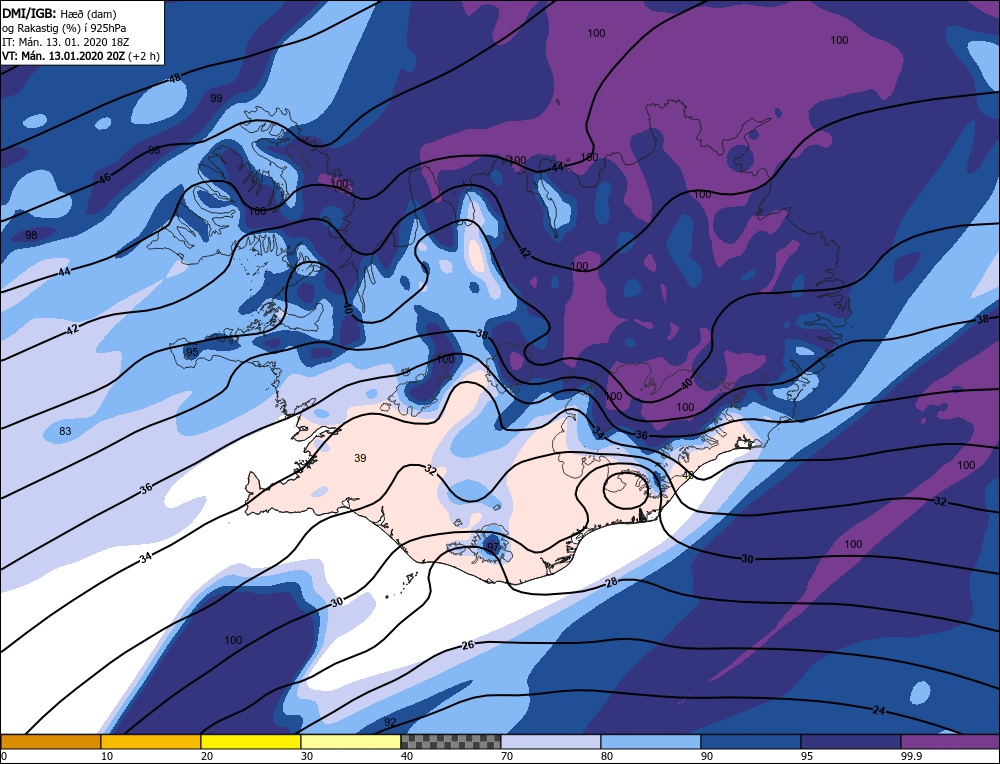Select the checkered gray 40–70 legend swatch
Viewport: 1000px width, 764px height.
tap(451, 741)
